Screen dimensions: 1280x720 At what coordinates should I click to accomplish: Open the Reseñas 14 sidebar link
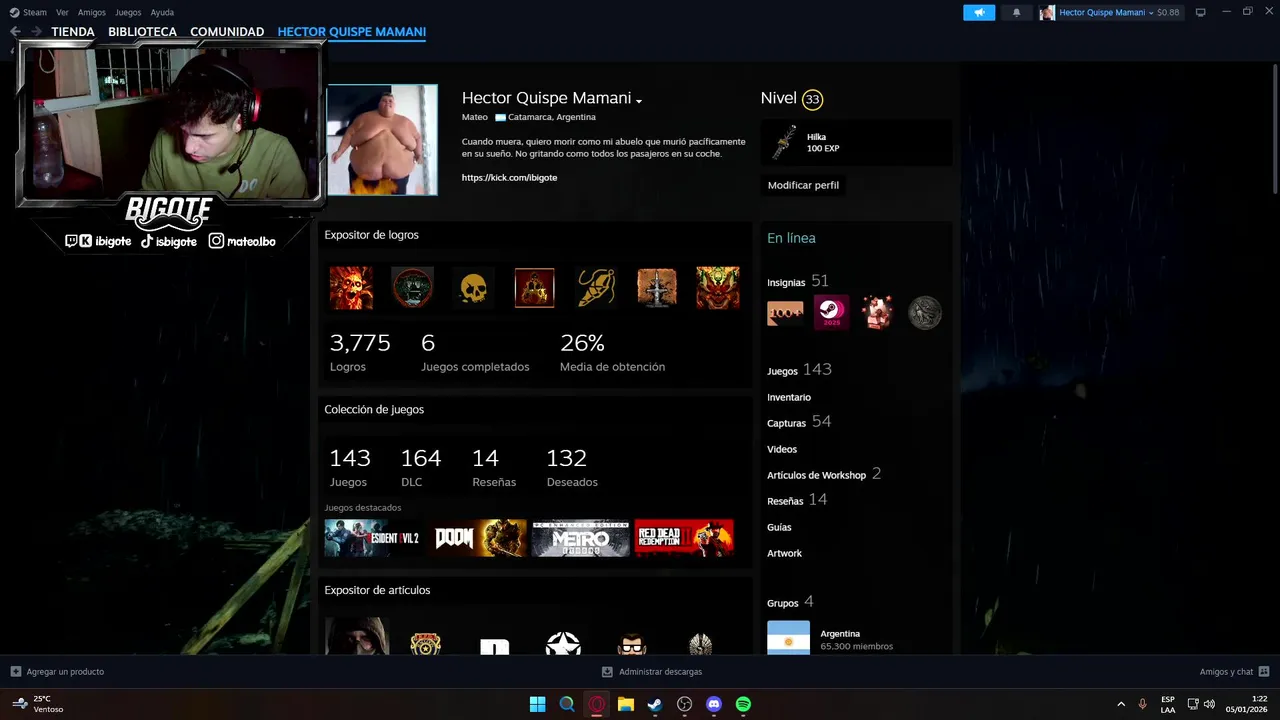pos(797,500)
